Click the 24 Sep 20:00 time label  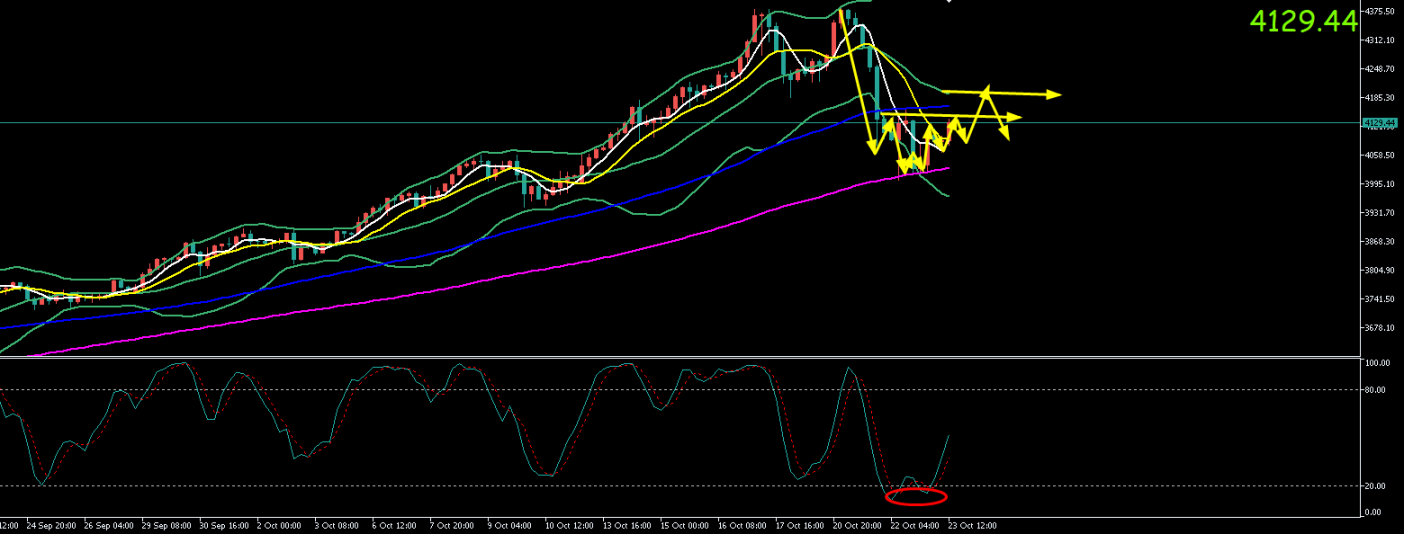click(x=50, y=525)
